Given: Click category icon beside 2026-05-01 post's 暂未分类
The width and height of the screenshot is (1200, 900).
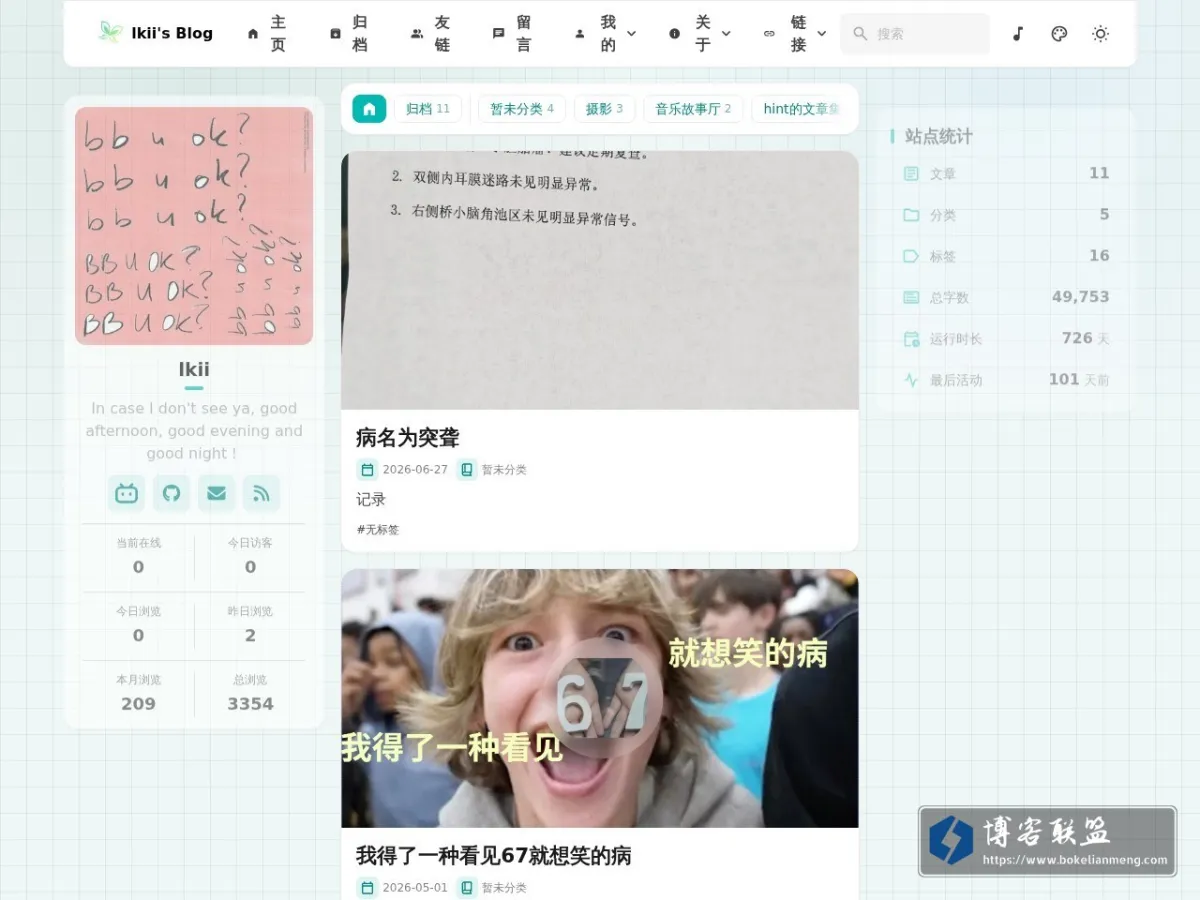Looking at the screenshot, I should point(467,887).
